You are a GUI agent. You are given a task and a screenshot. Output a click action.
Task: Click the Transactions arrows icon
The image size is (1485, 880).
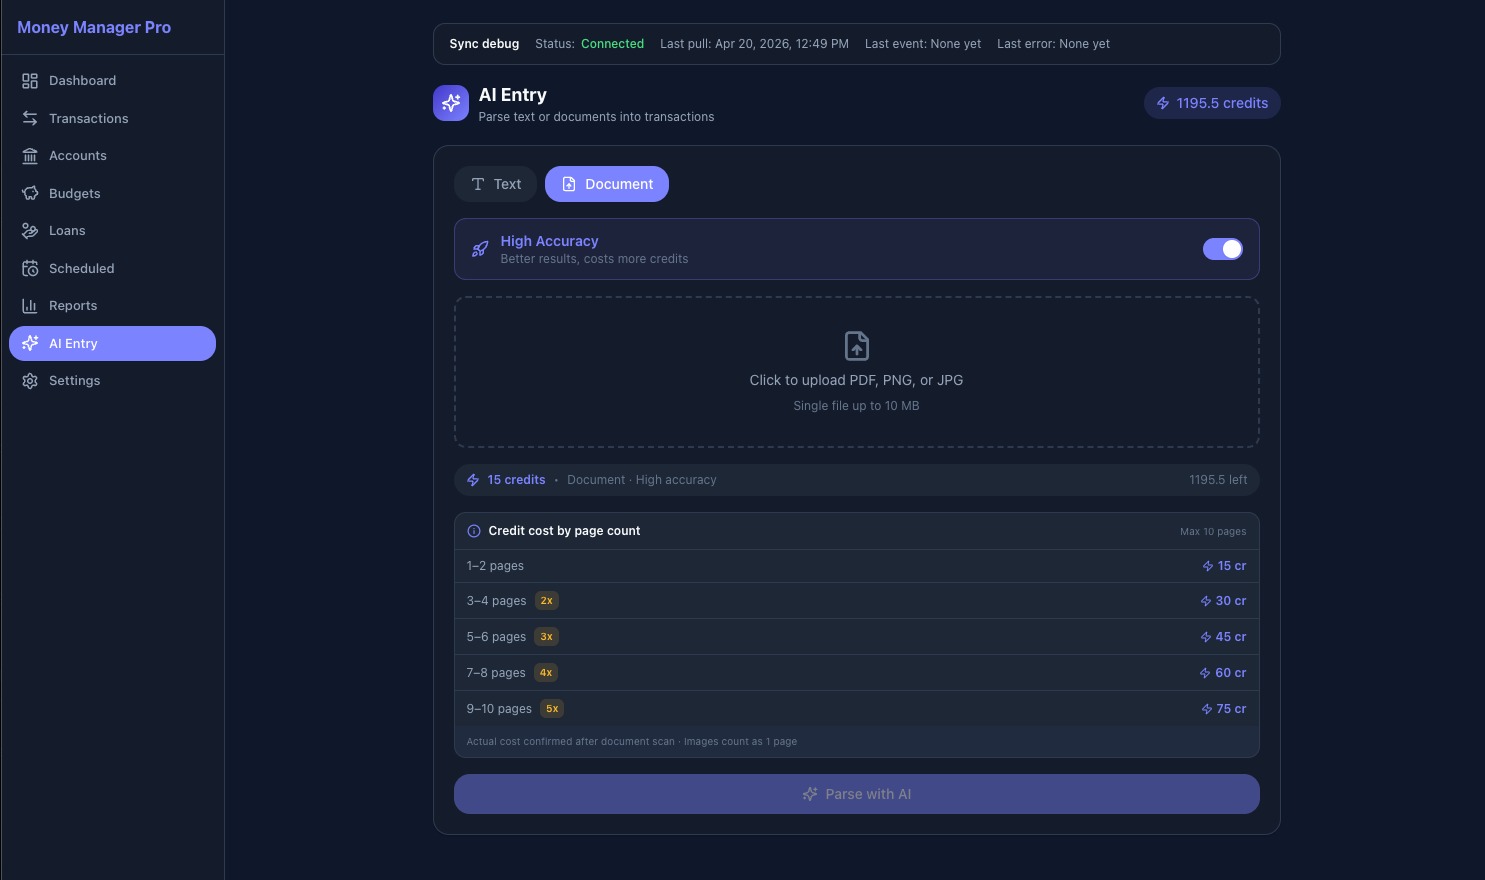(30, 118)
